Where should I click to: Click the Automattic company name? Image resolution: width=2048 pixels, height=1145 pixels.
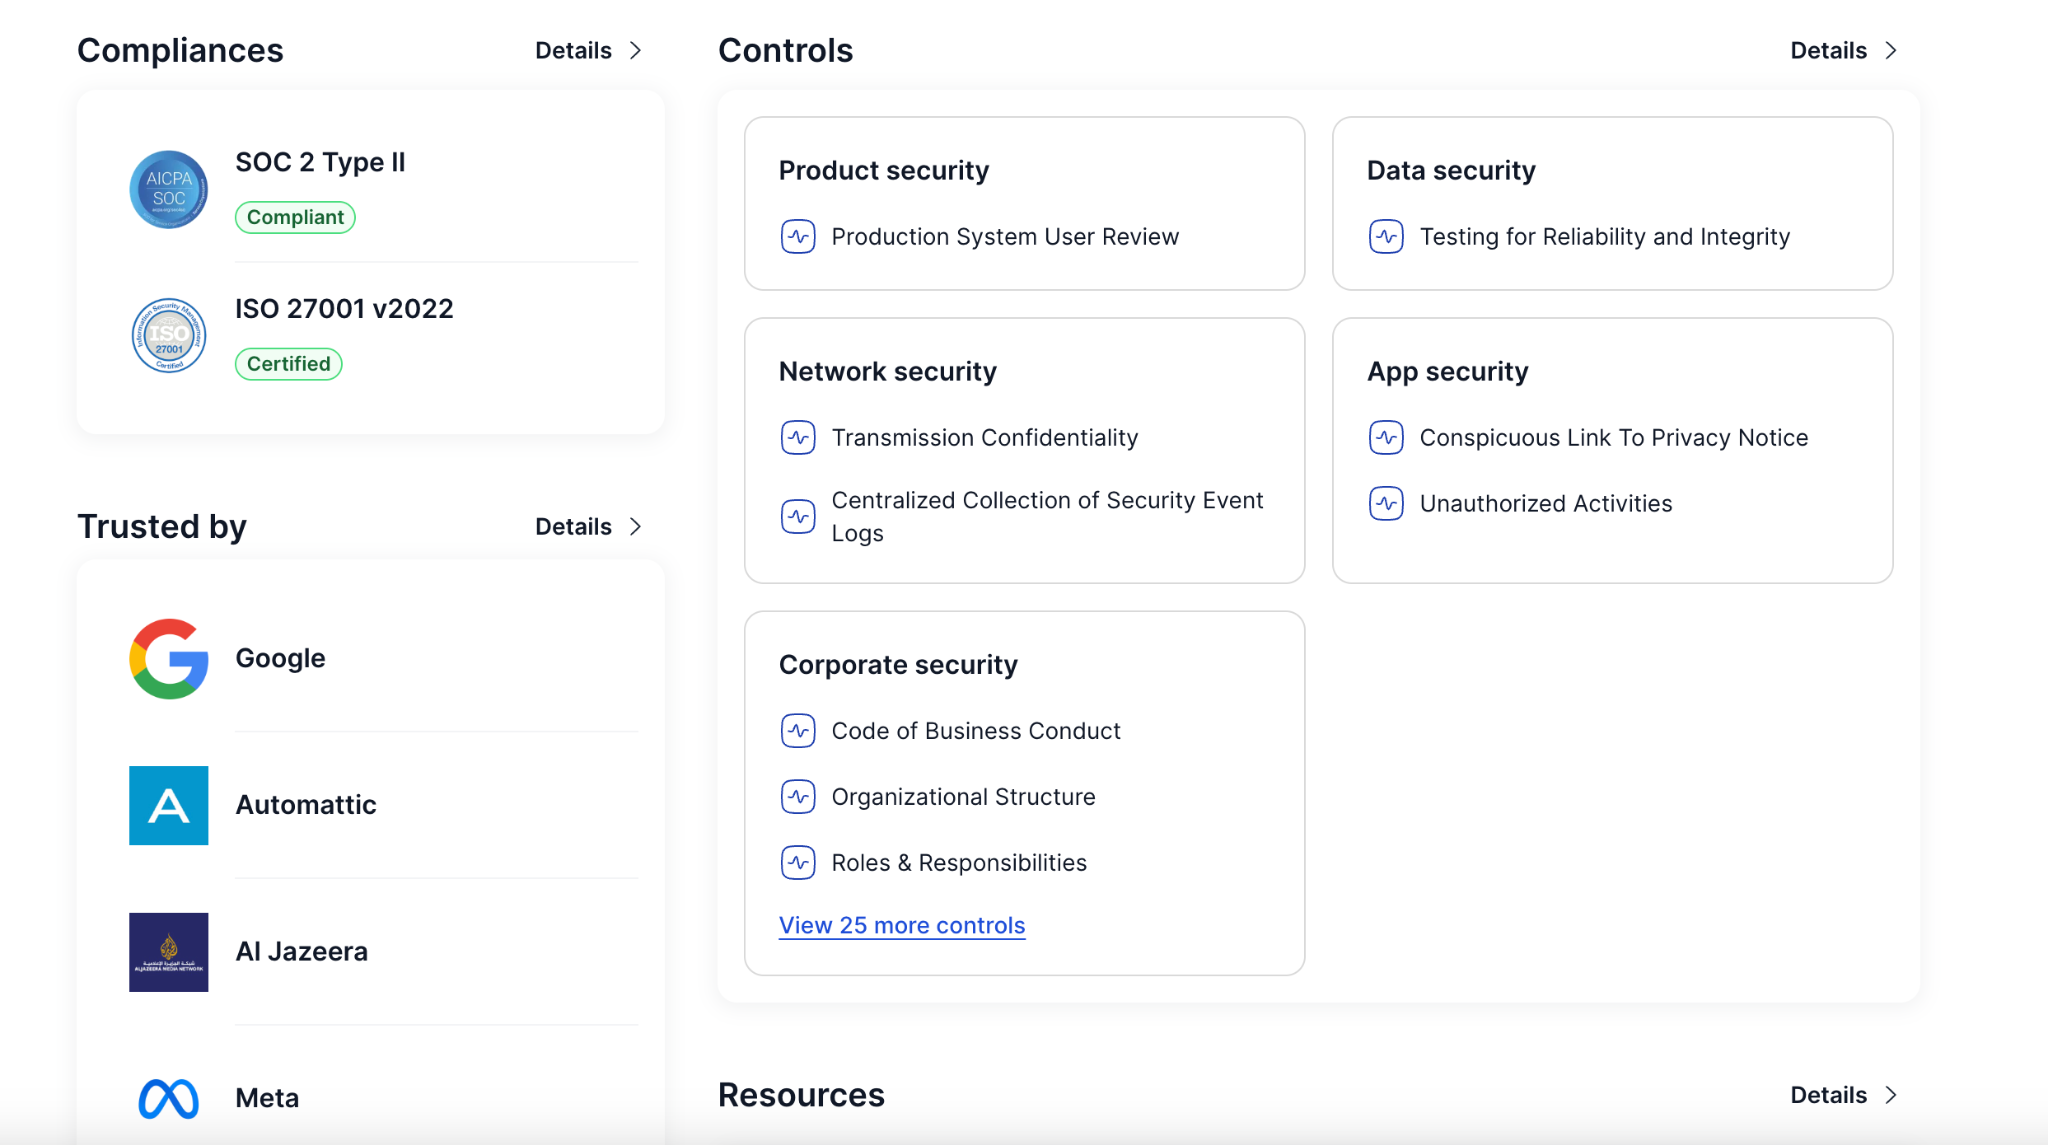coord(306,805)
